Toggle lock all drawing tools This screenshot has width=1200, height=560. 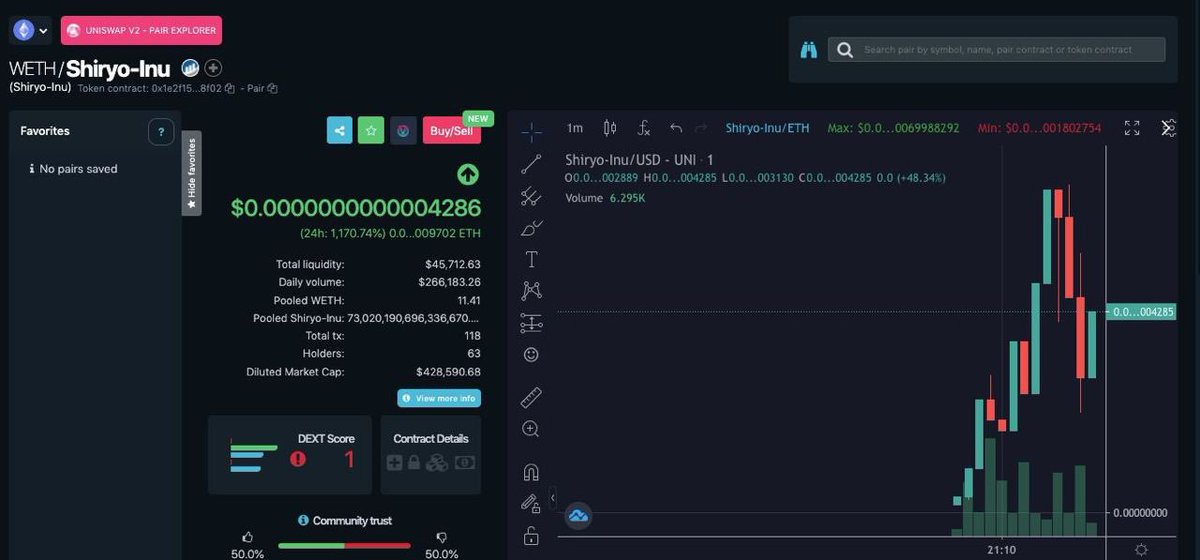531,537
